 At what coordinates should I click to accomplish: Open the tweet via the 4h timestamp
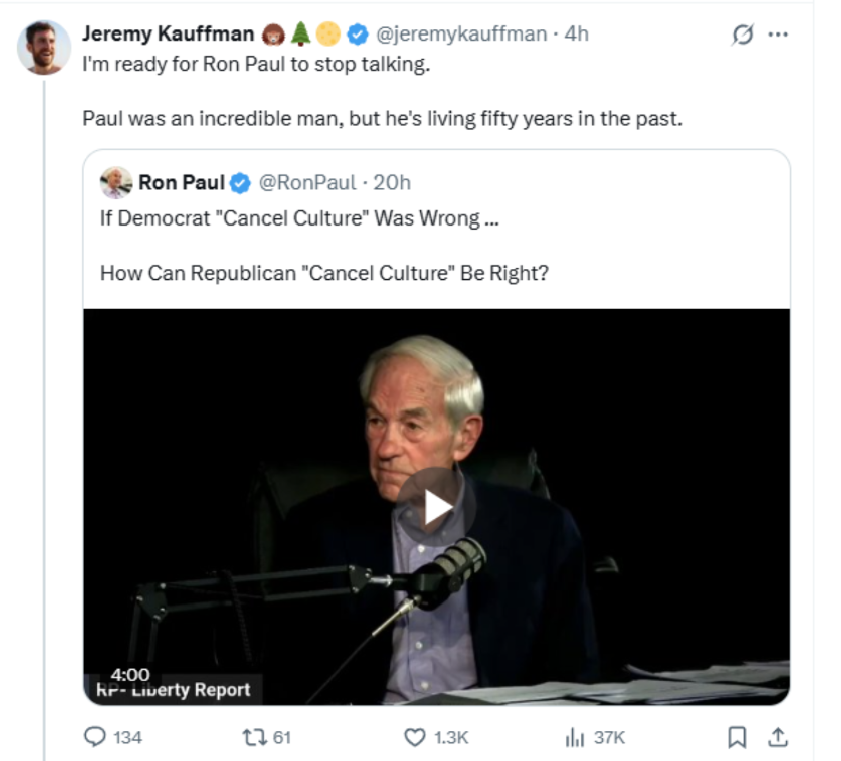tap(577, 34)
